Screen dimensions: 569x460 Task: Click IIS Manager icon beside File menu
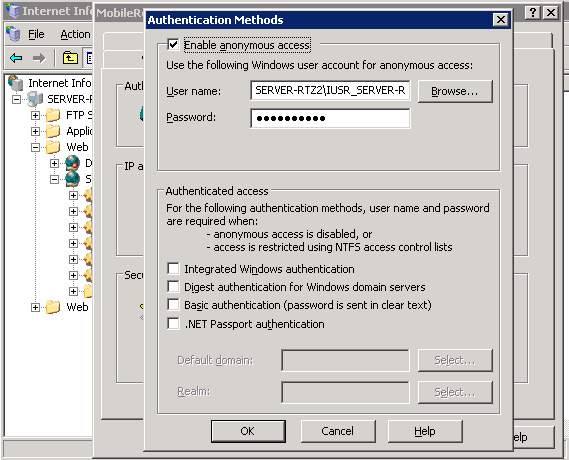pyautogui.click(x=13, y=34)
